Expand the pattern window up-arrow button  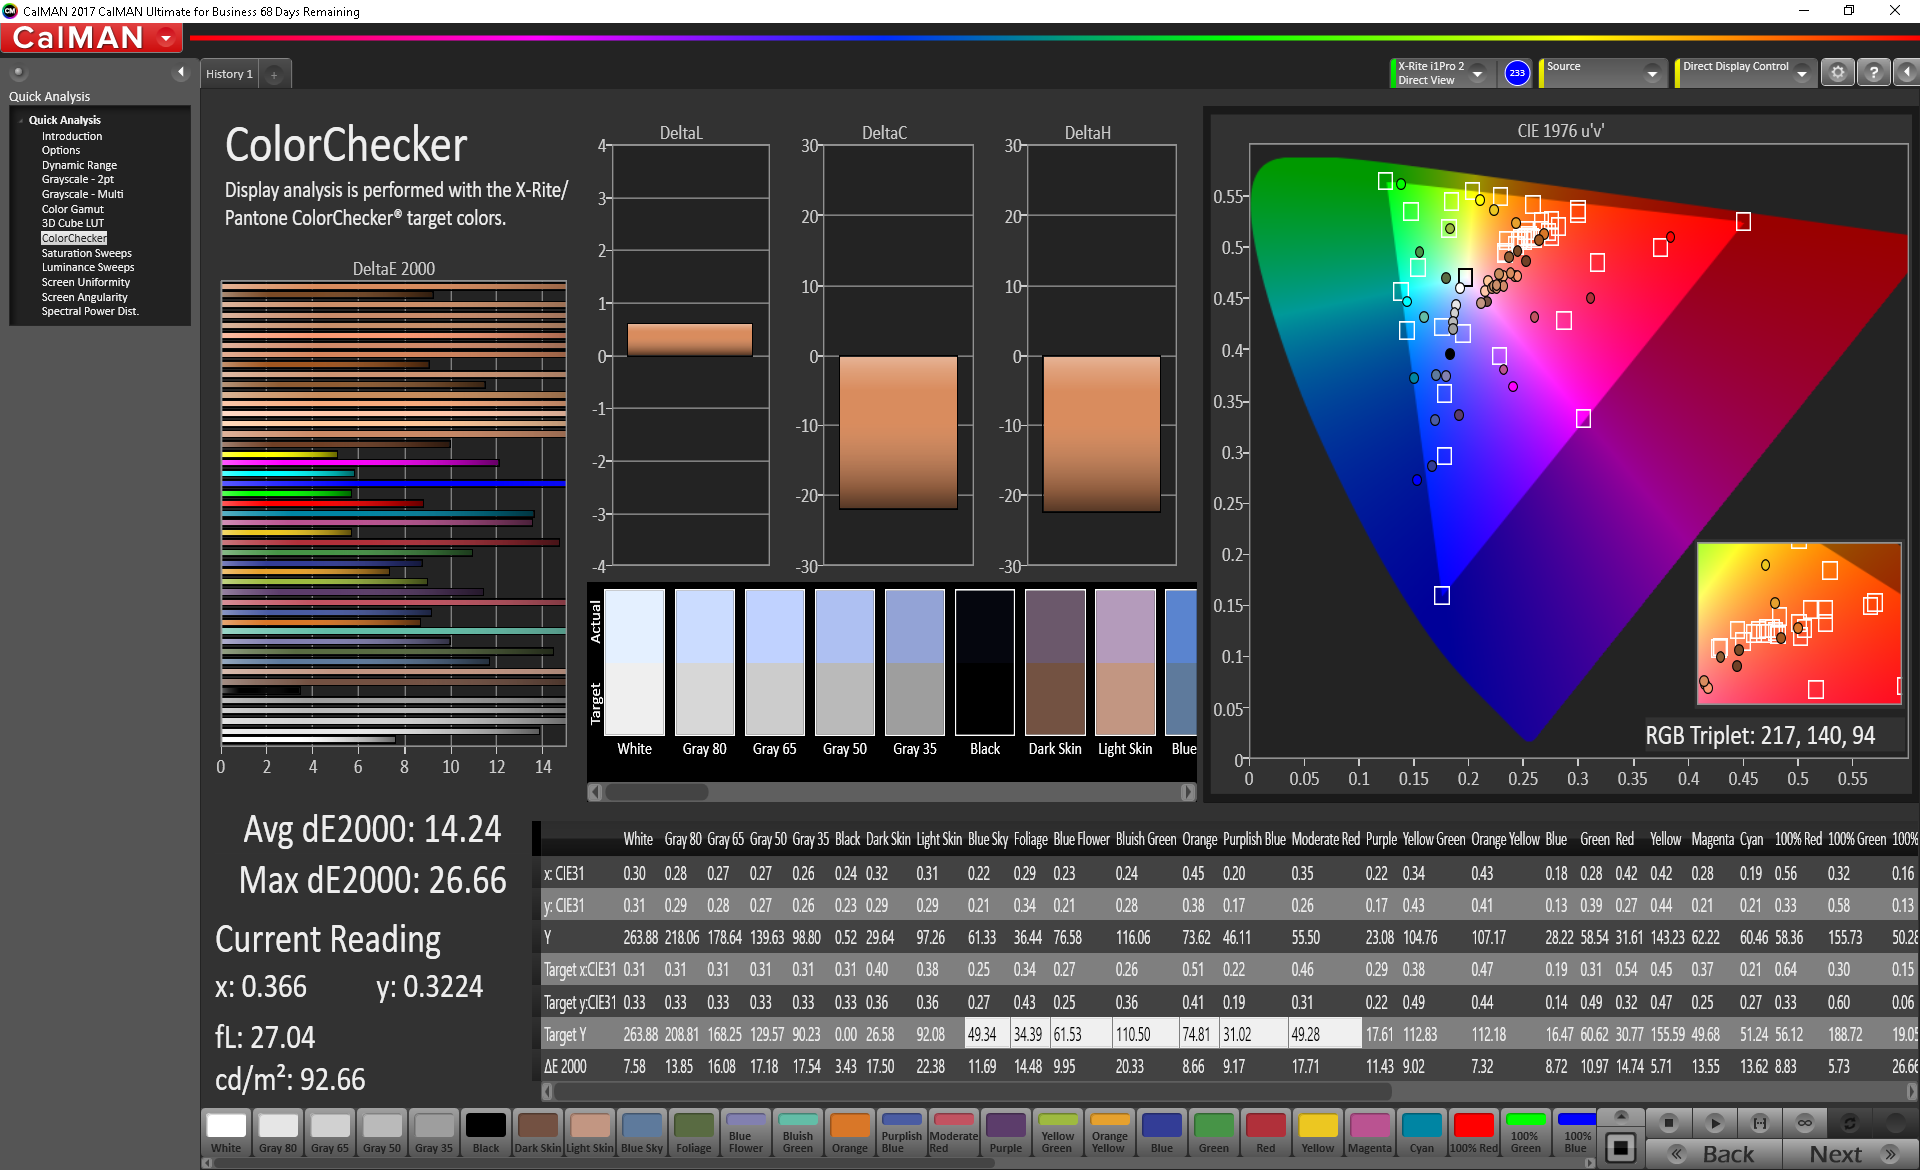pos(1621,1115)
